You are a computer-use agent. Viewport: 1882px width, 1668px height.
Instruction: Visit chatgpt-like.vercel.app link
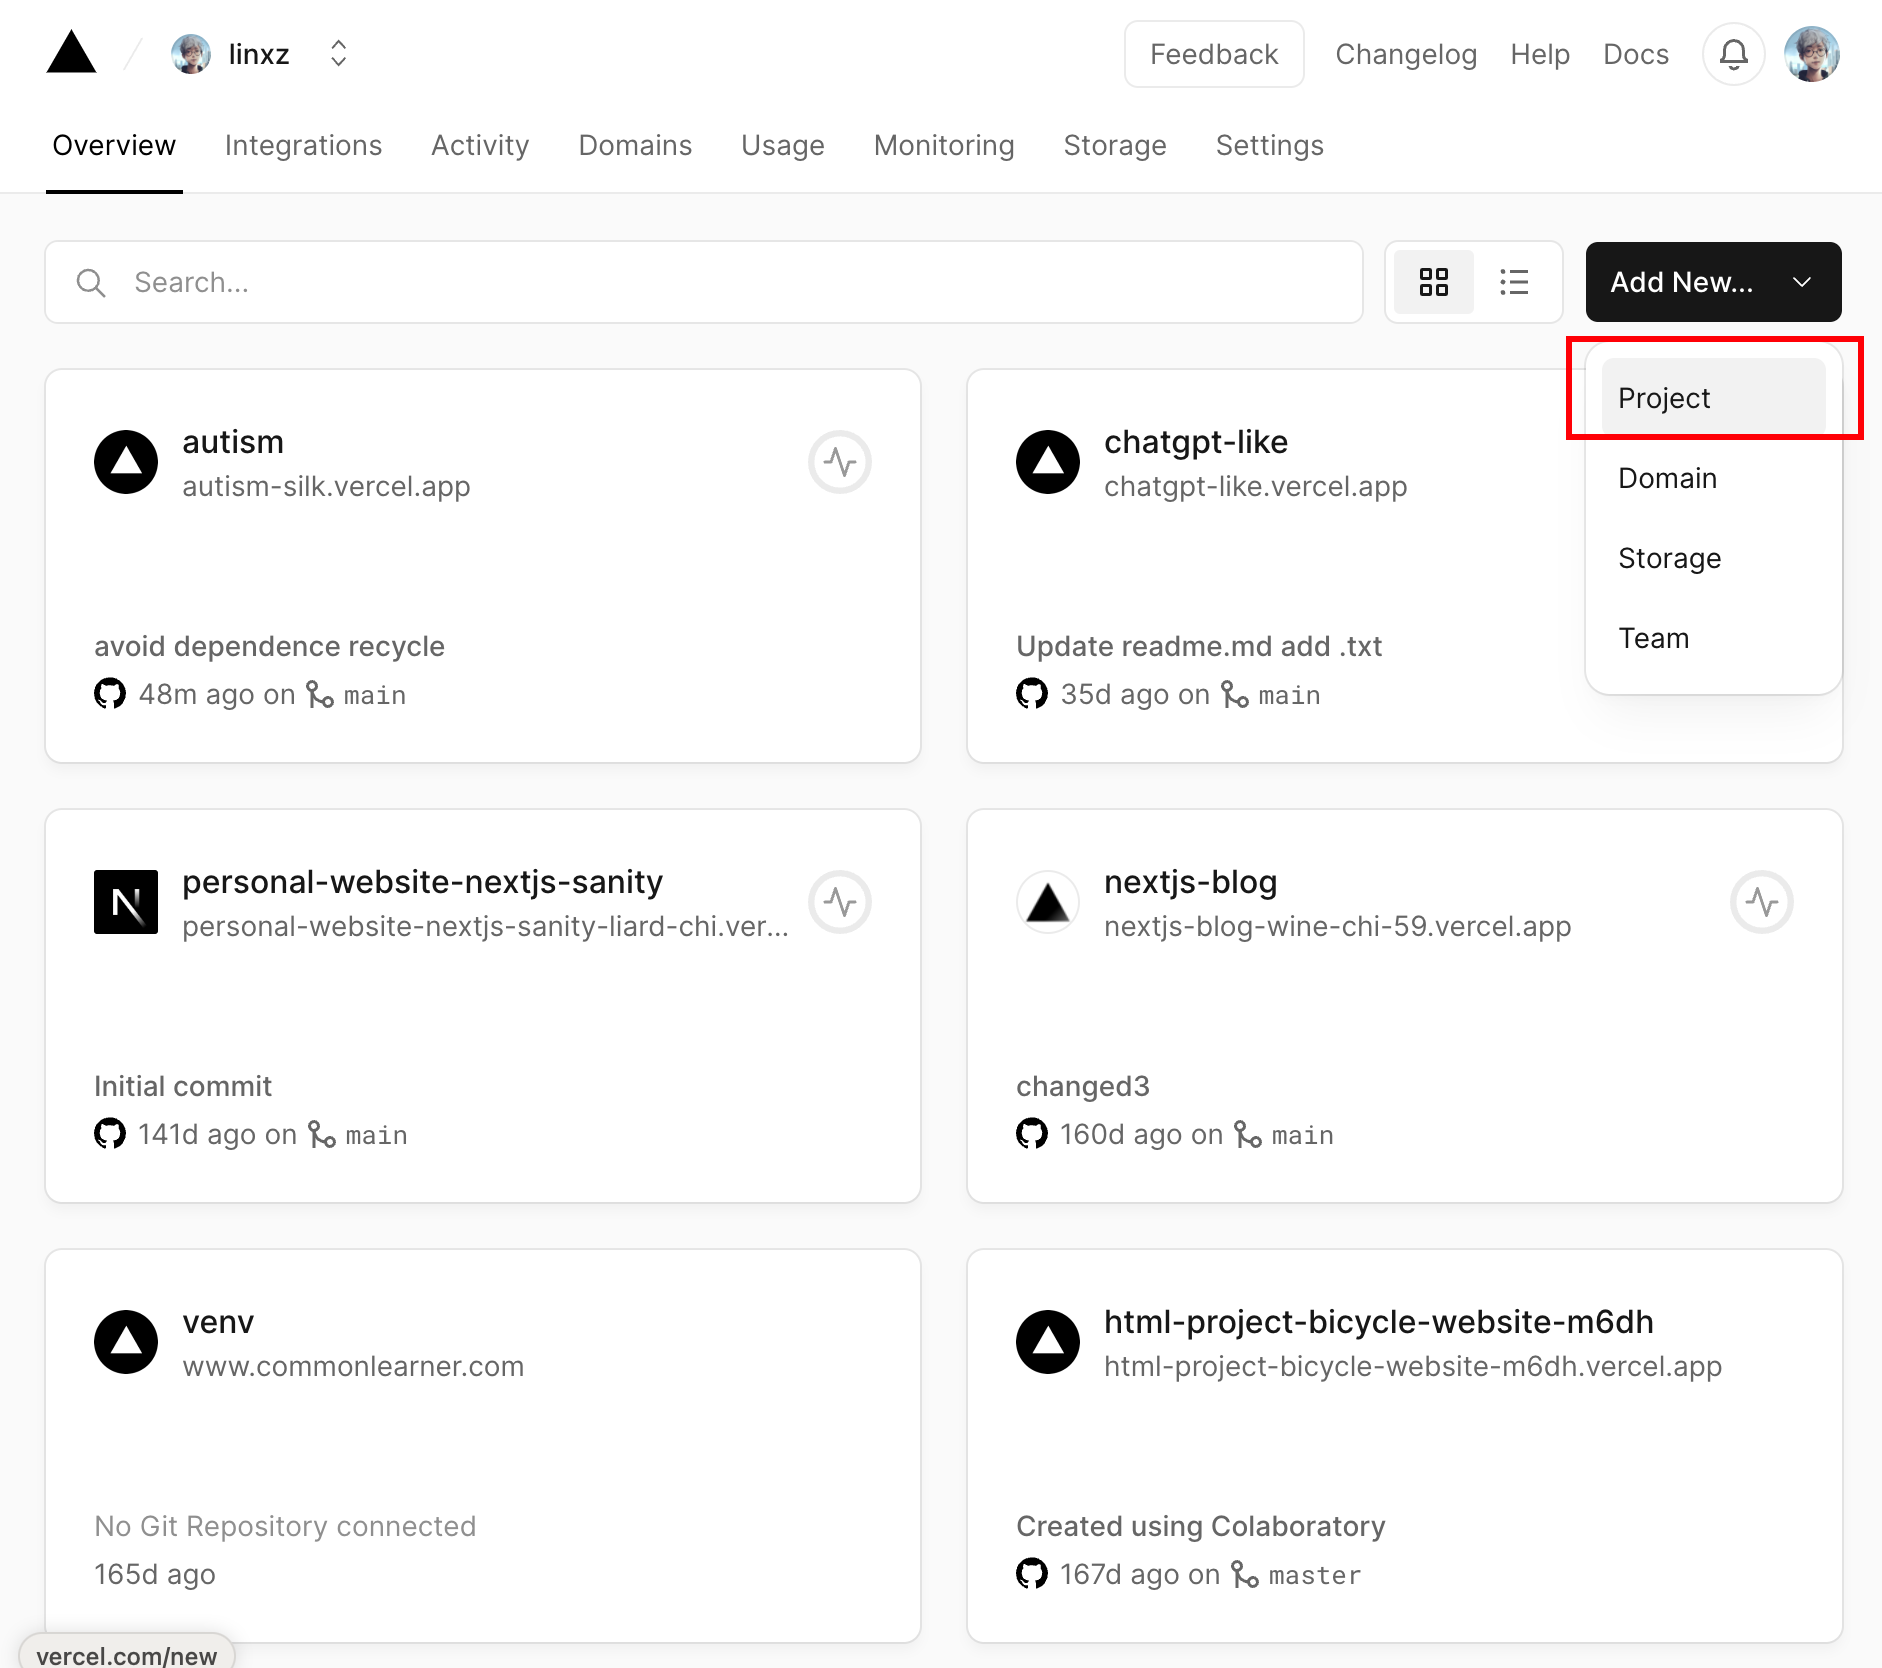coord(1255,487)
